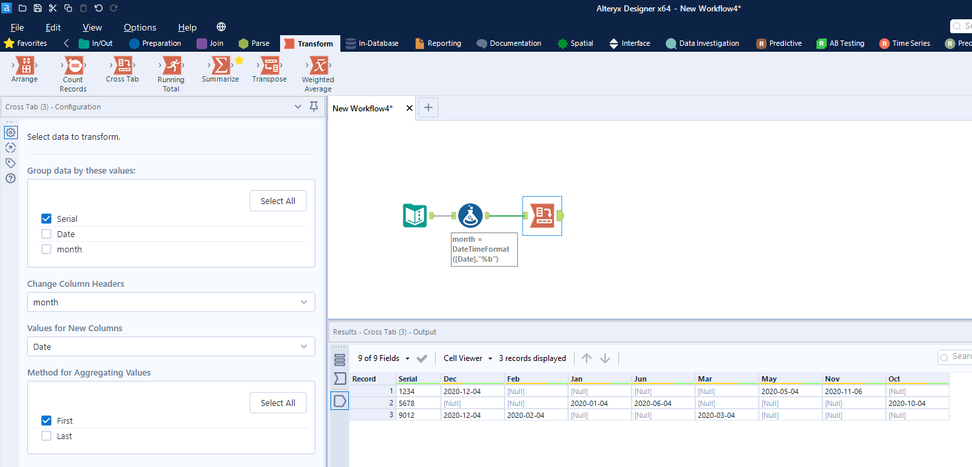
Task: Select the Count Records tool icon
Action: click(74, 66)
